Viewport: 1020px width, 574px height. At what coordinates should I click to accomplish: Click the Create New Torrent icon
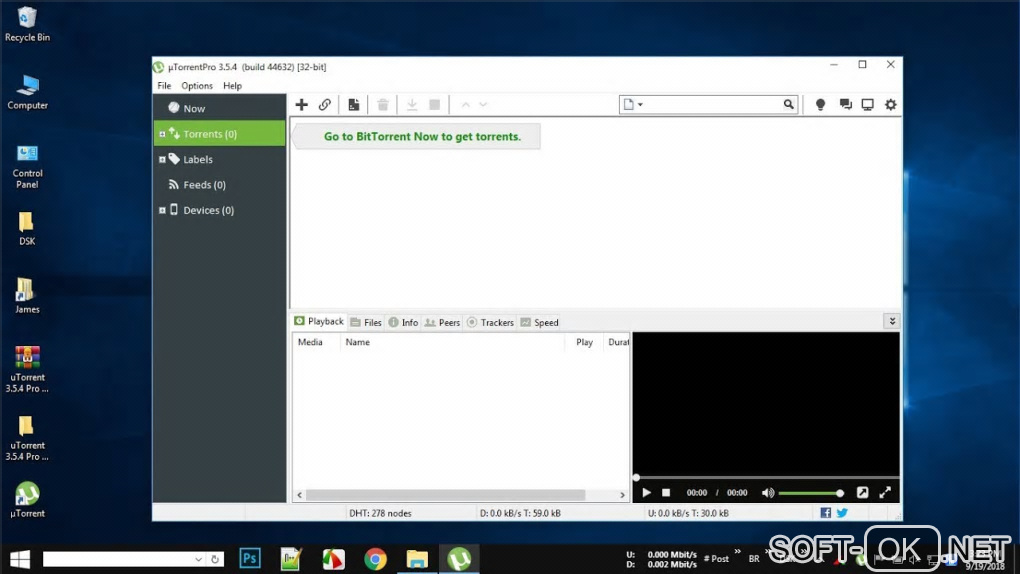tap(353, 104)
